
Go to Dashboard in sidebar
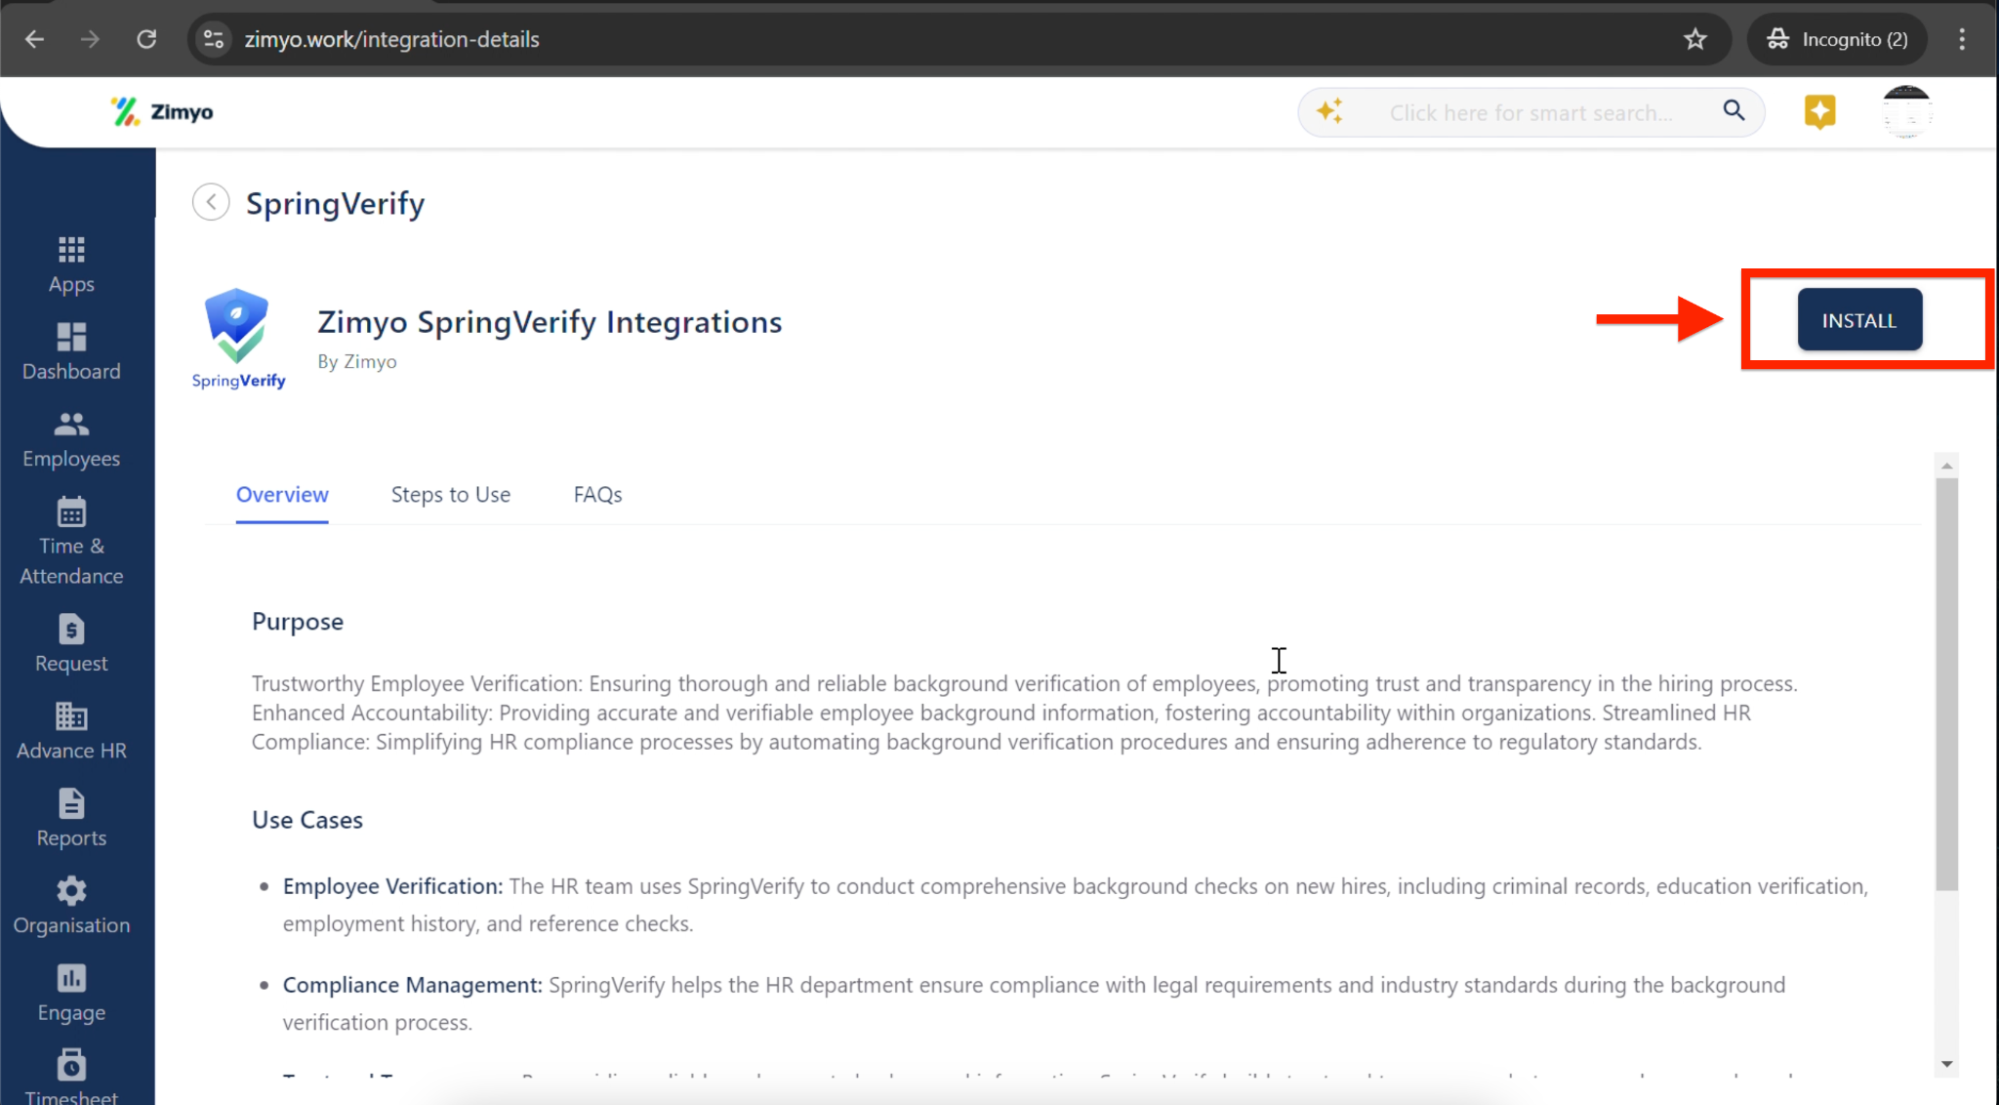coord(71,352)
